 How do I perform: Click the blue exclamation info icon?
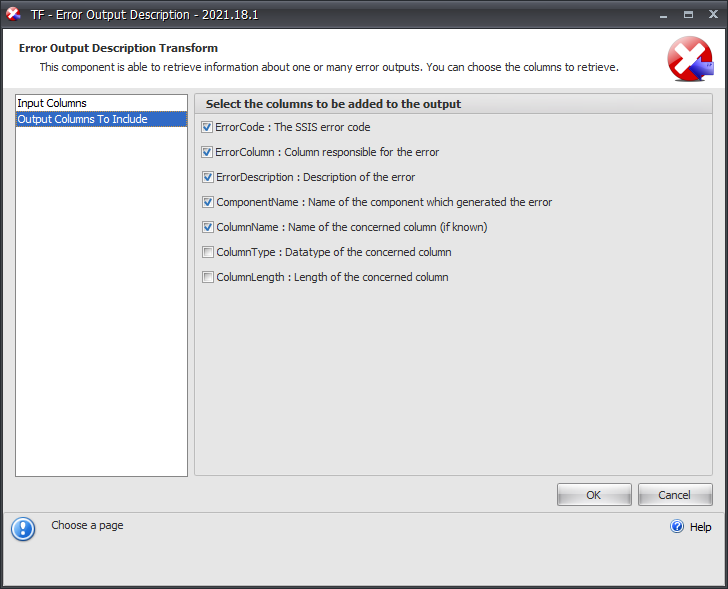tap(23, 529)
